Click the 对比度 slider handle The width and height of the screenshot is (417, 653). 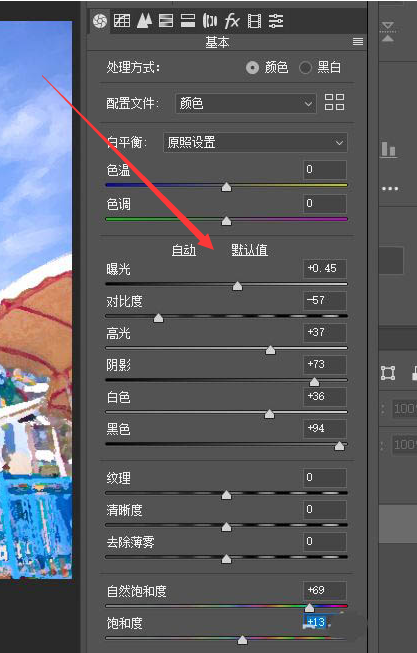(x=158, y=318)
